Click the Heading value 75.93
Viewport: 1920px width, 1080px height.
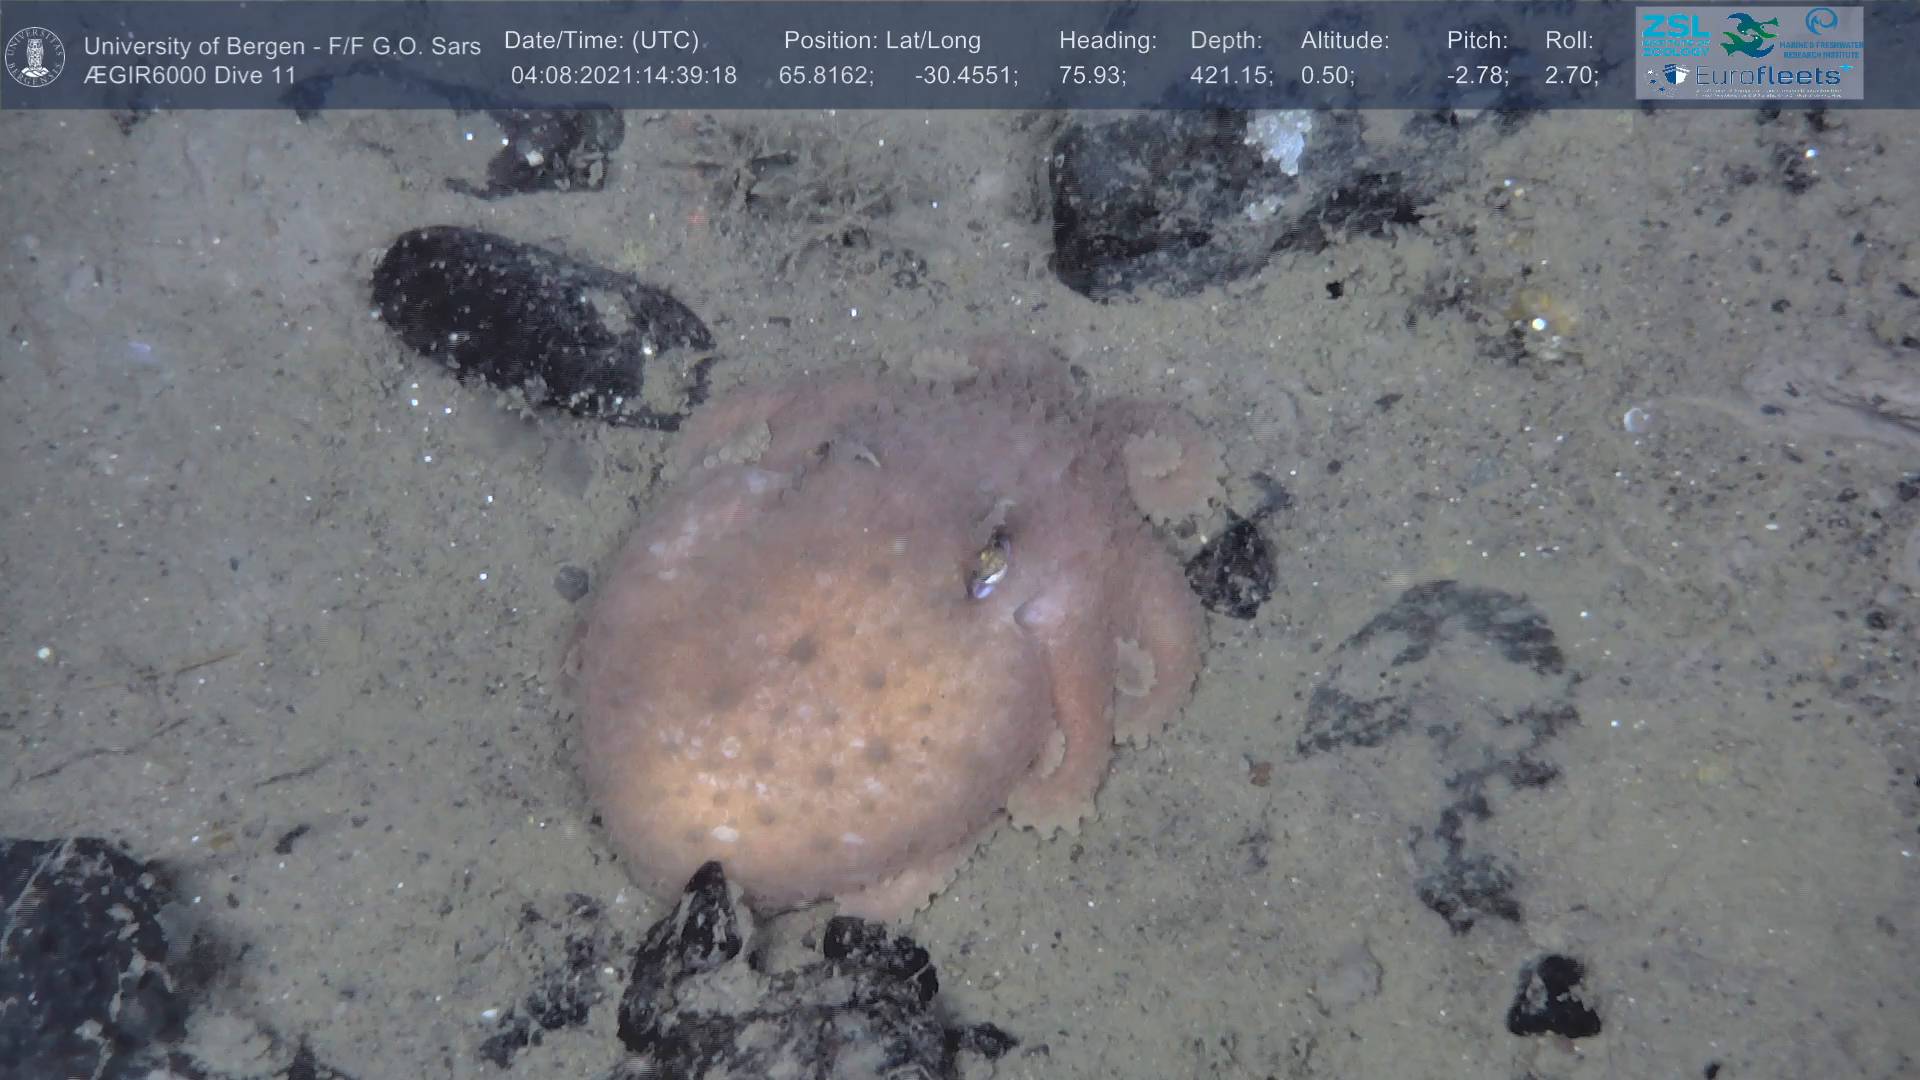(x=1092, y=76)
